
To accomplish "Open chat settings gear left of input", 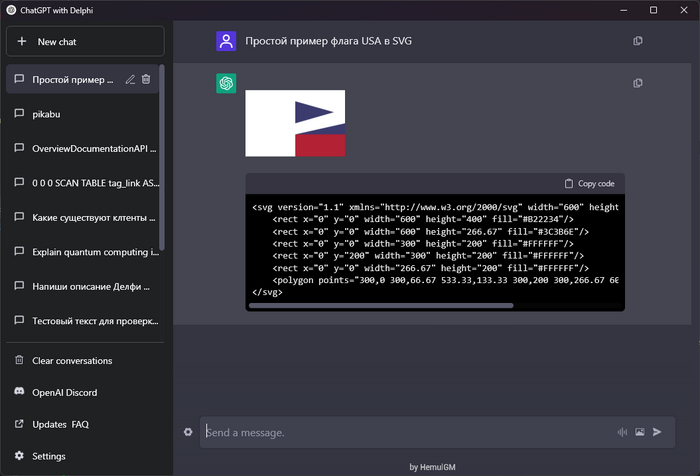I will click(x=187, y=432).
